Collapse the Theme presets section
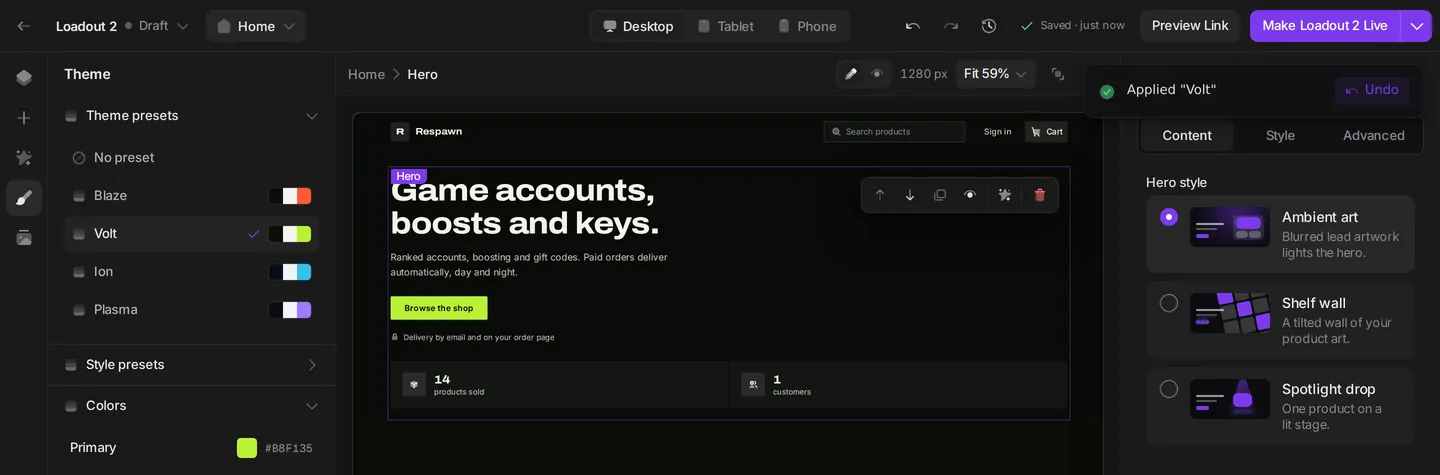1440x475 pixels. pos(312,116)
